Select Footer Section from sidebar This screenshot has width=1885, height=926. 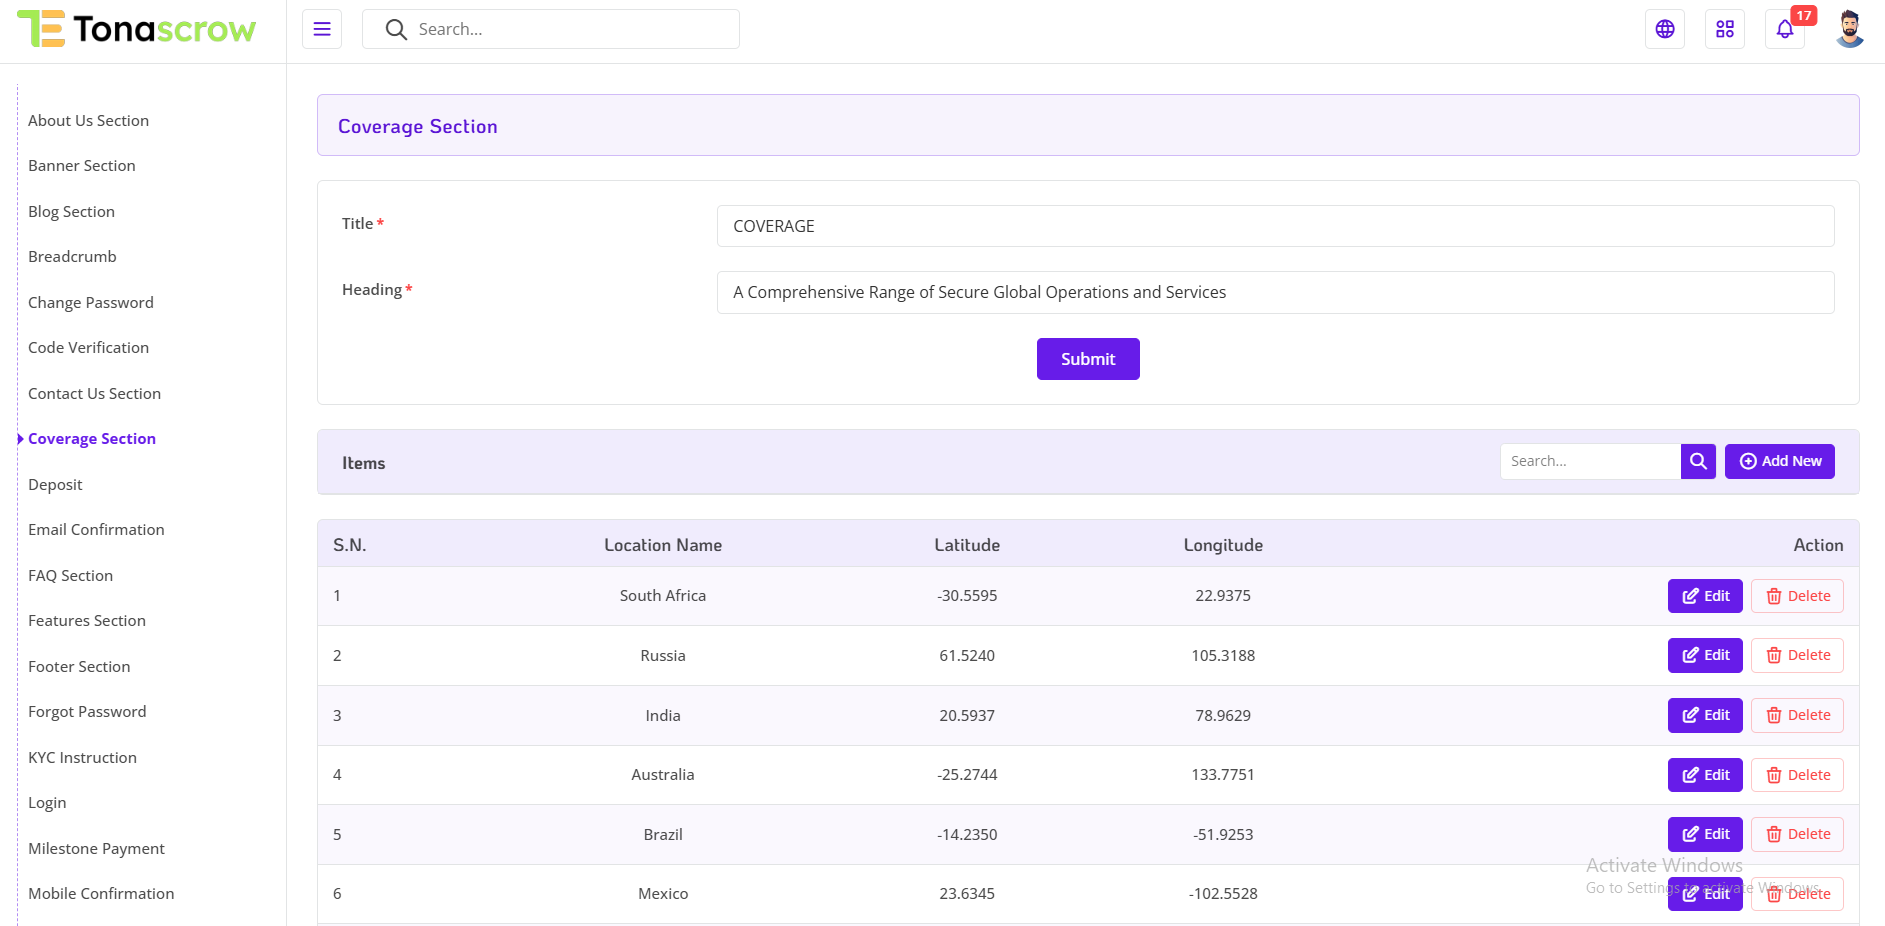79,666
